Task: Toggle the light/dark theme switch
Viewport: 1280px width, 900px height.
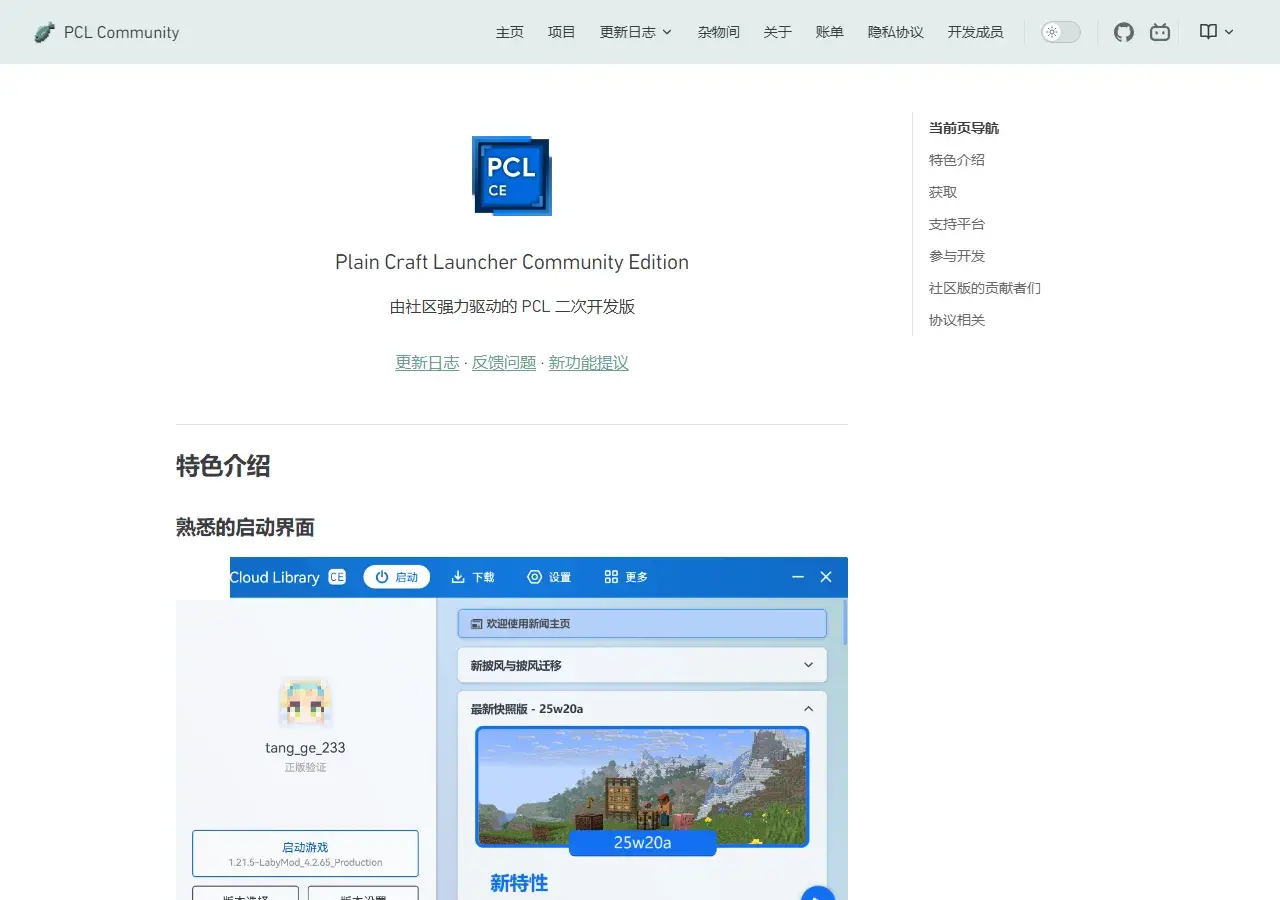Action: (x=1061, y=32)
